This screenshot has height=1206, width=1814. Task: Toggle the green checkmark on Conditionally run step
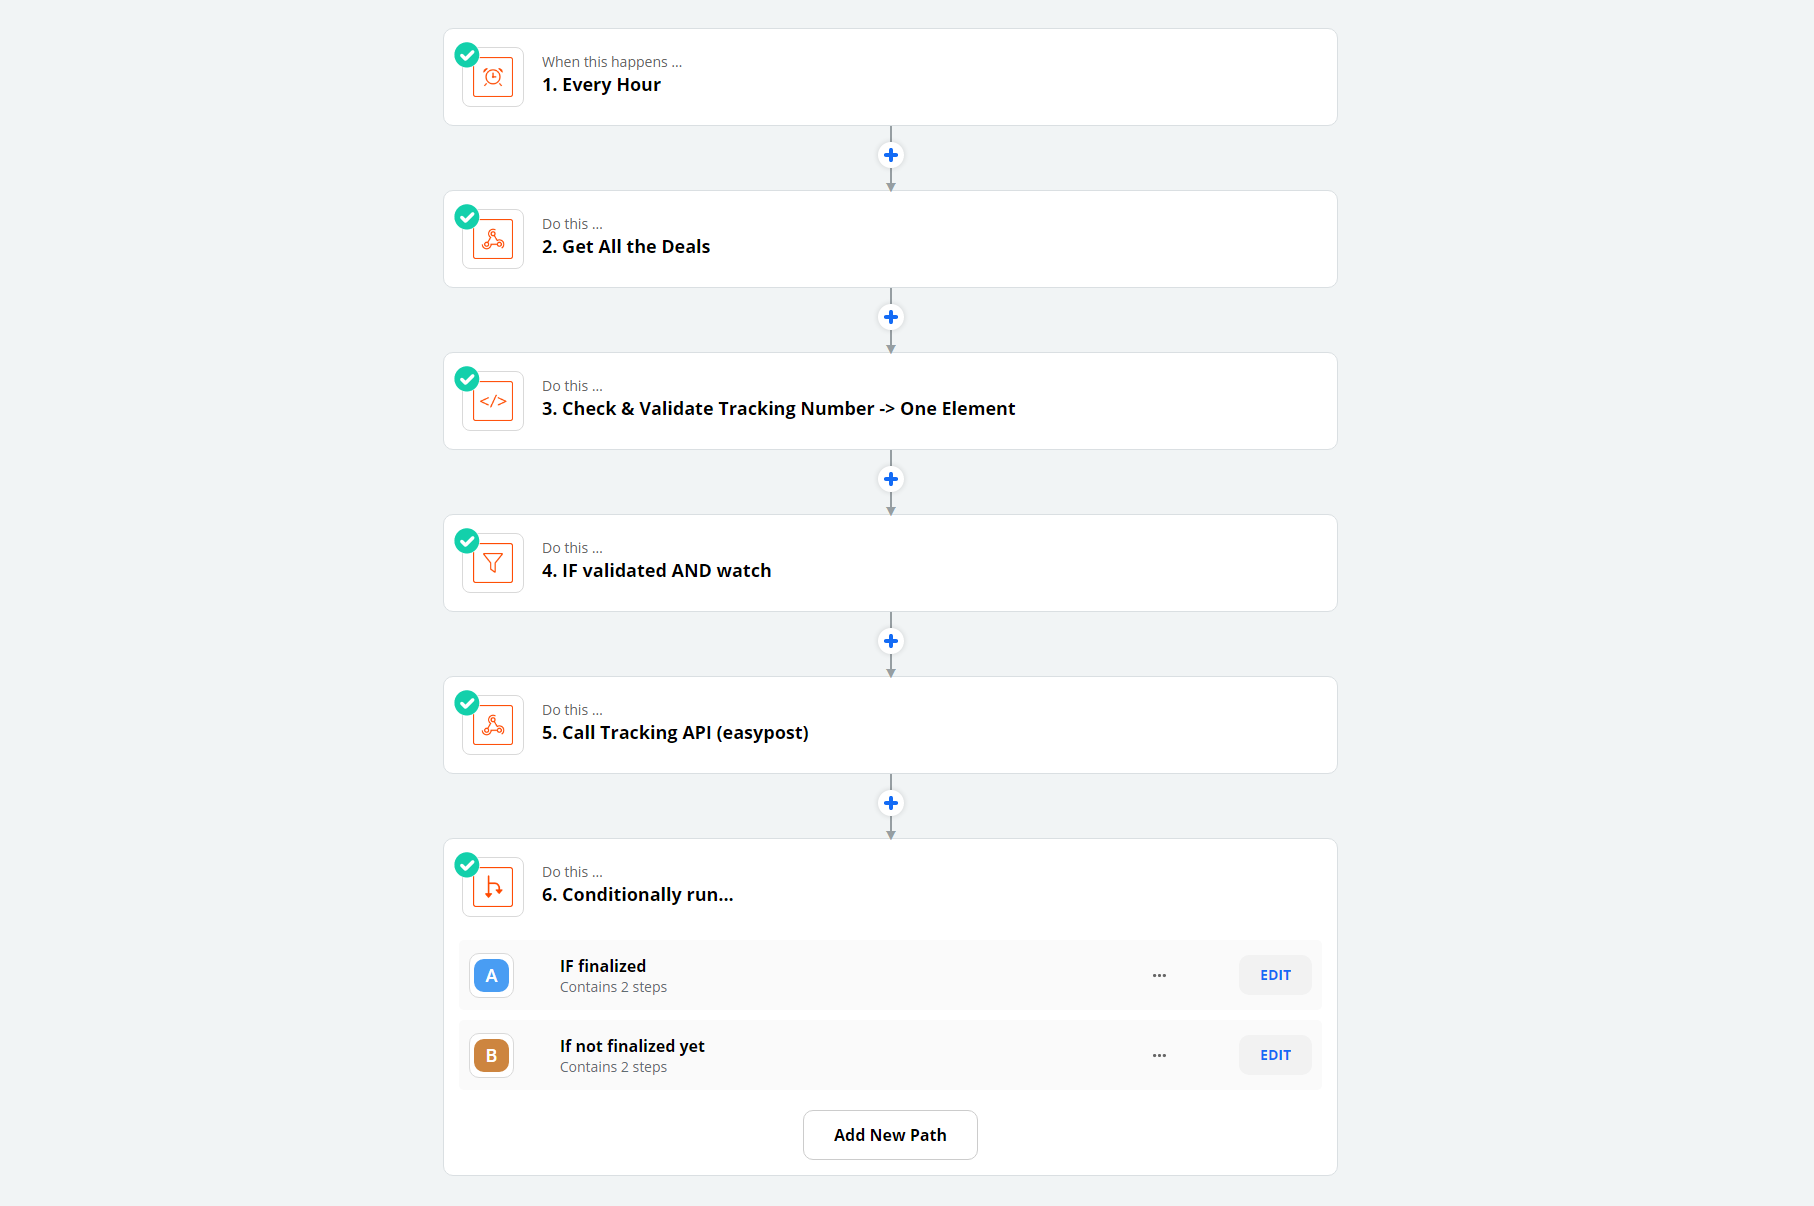[x=466, y=865]
